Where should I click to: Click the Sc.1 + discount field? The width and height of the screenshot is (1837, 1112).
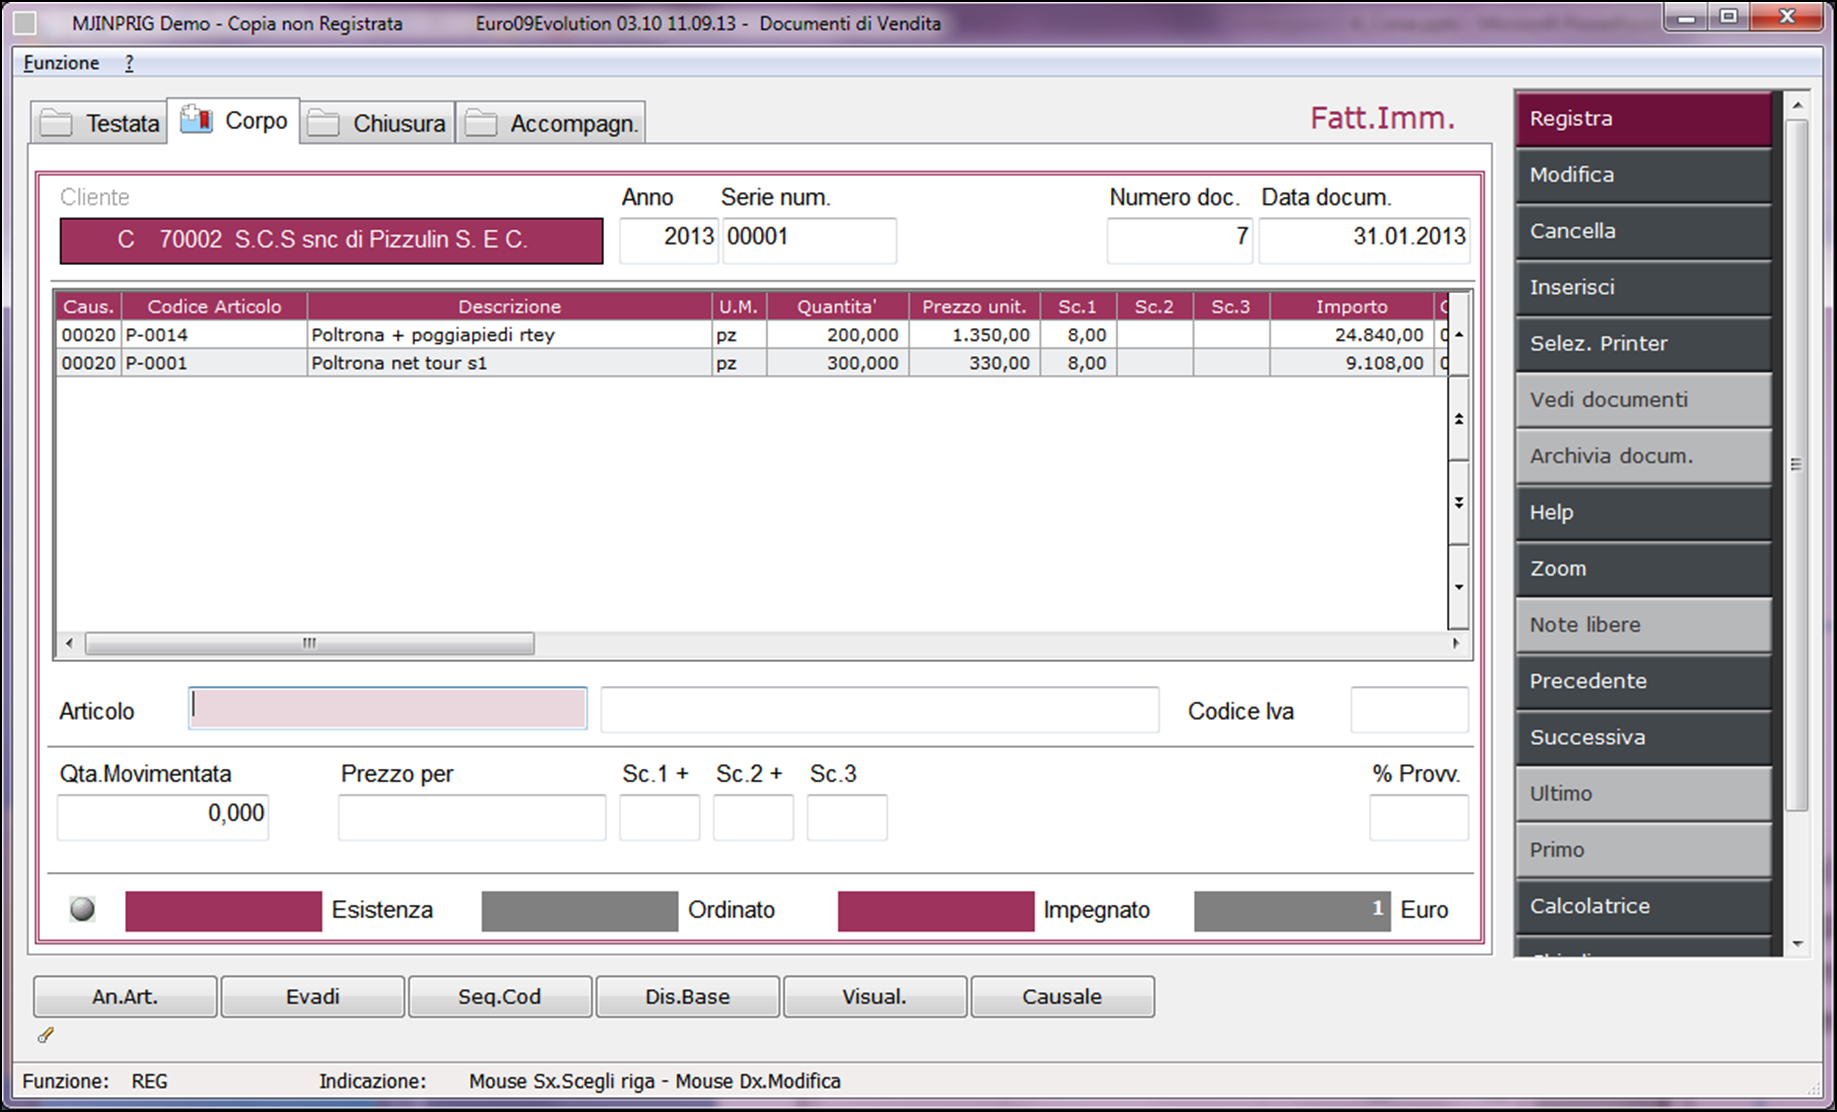[x=659, y=817]
